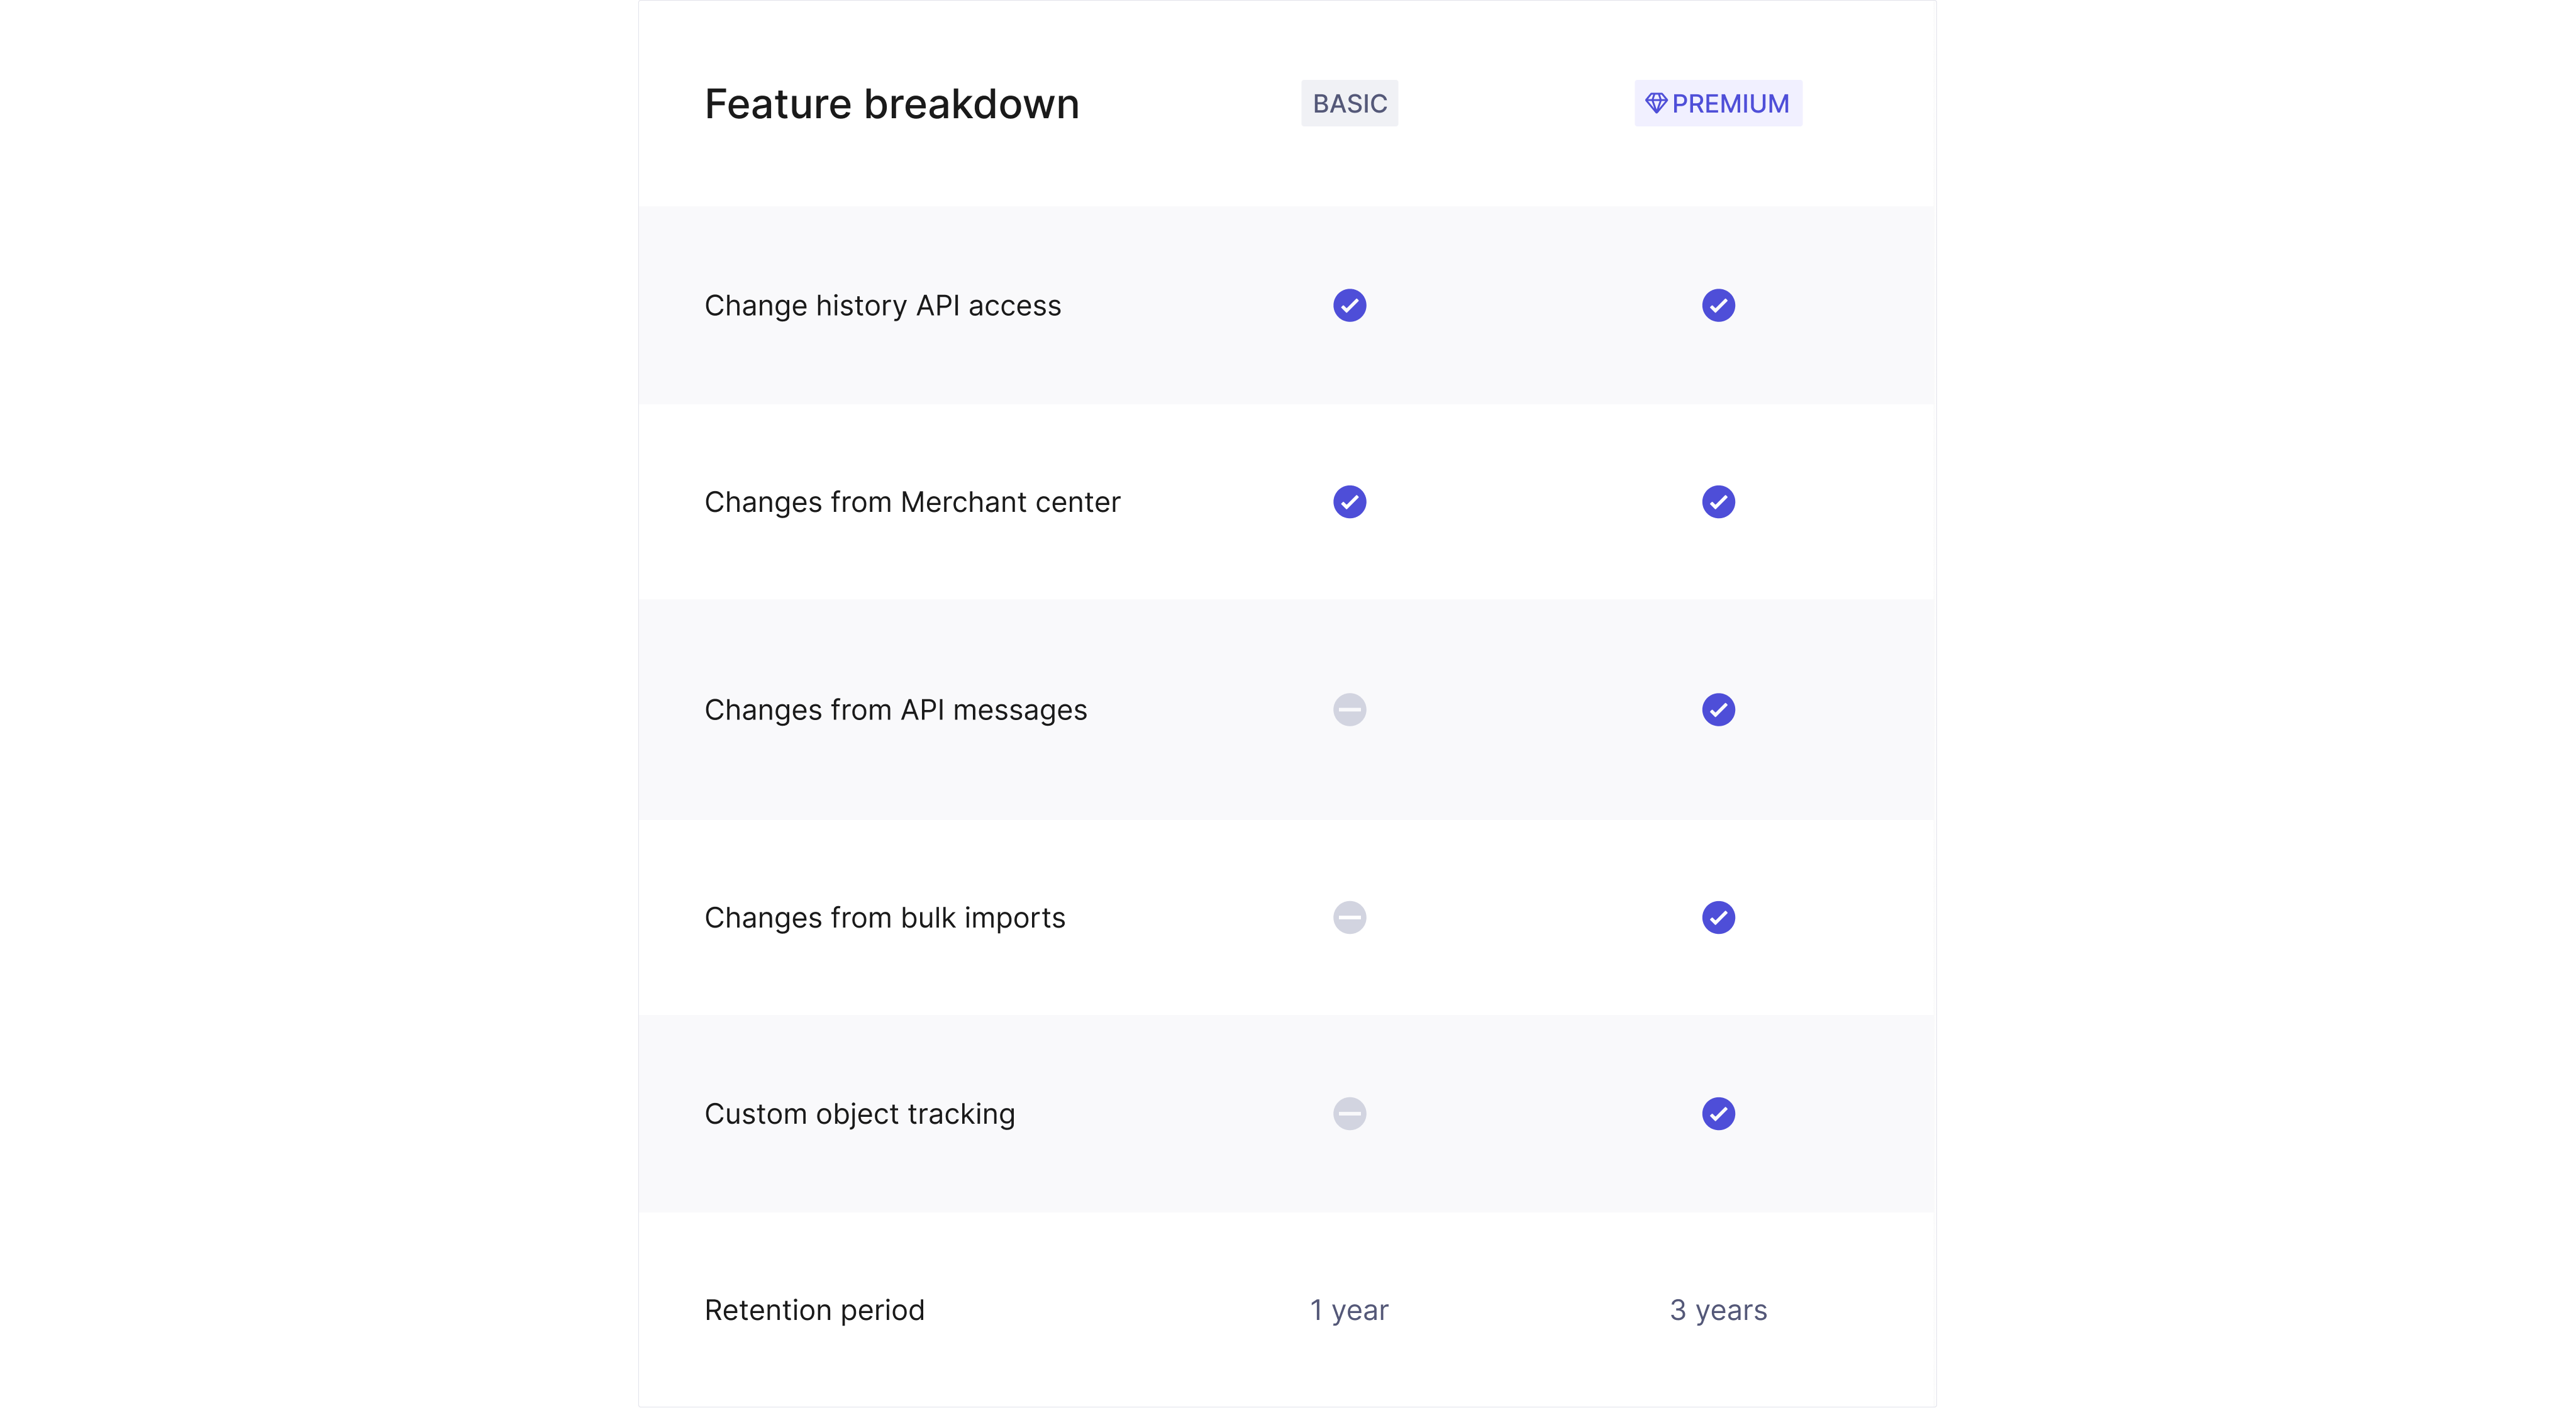
Task: Click Premium checkmark for Changes from Merchant center
Action: [1718, 502]
